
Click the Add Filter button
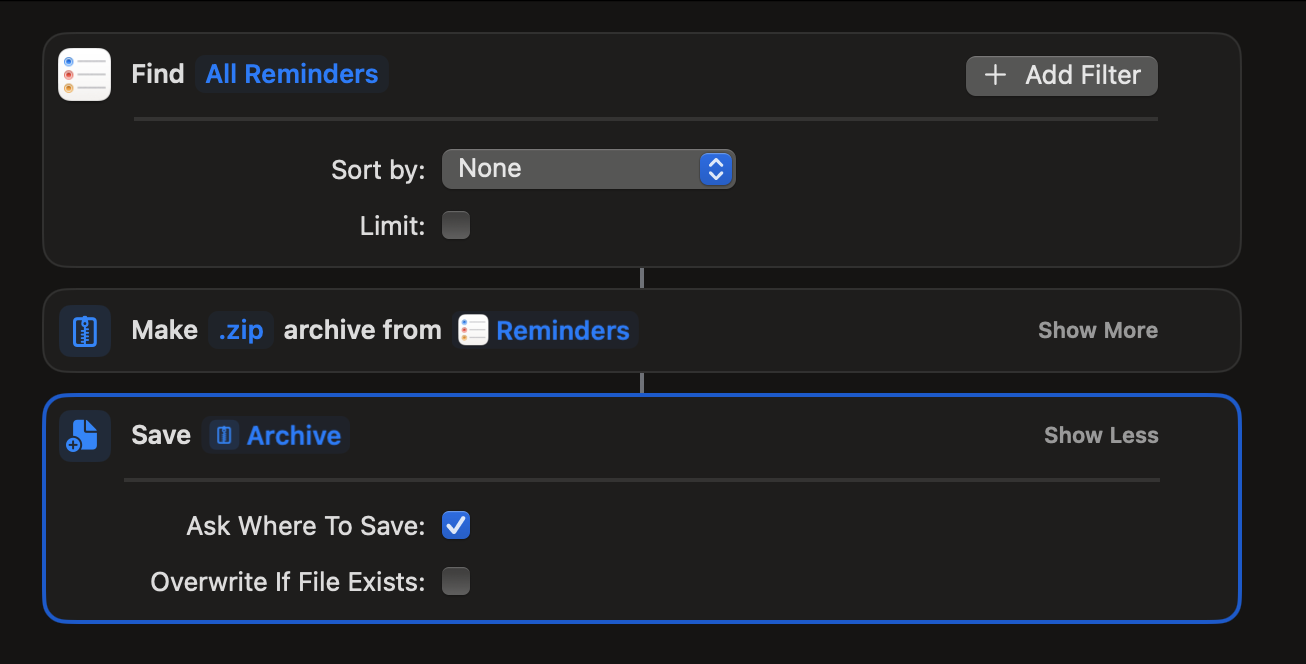point(1061,76)
